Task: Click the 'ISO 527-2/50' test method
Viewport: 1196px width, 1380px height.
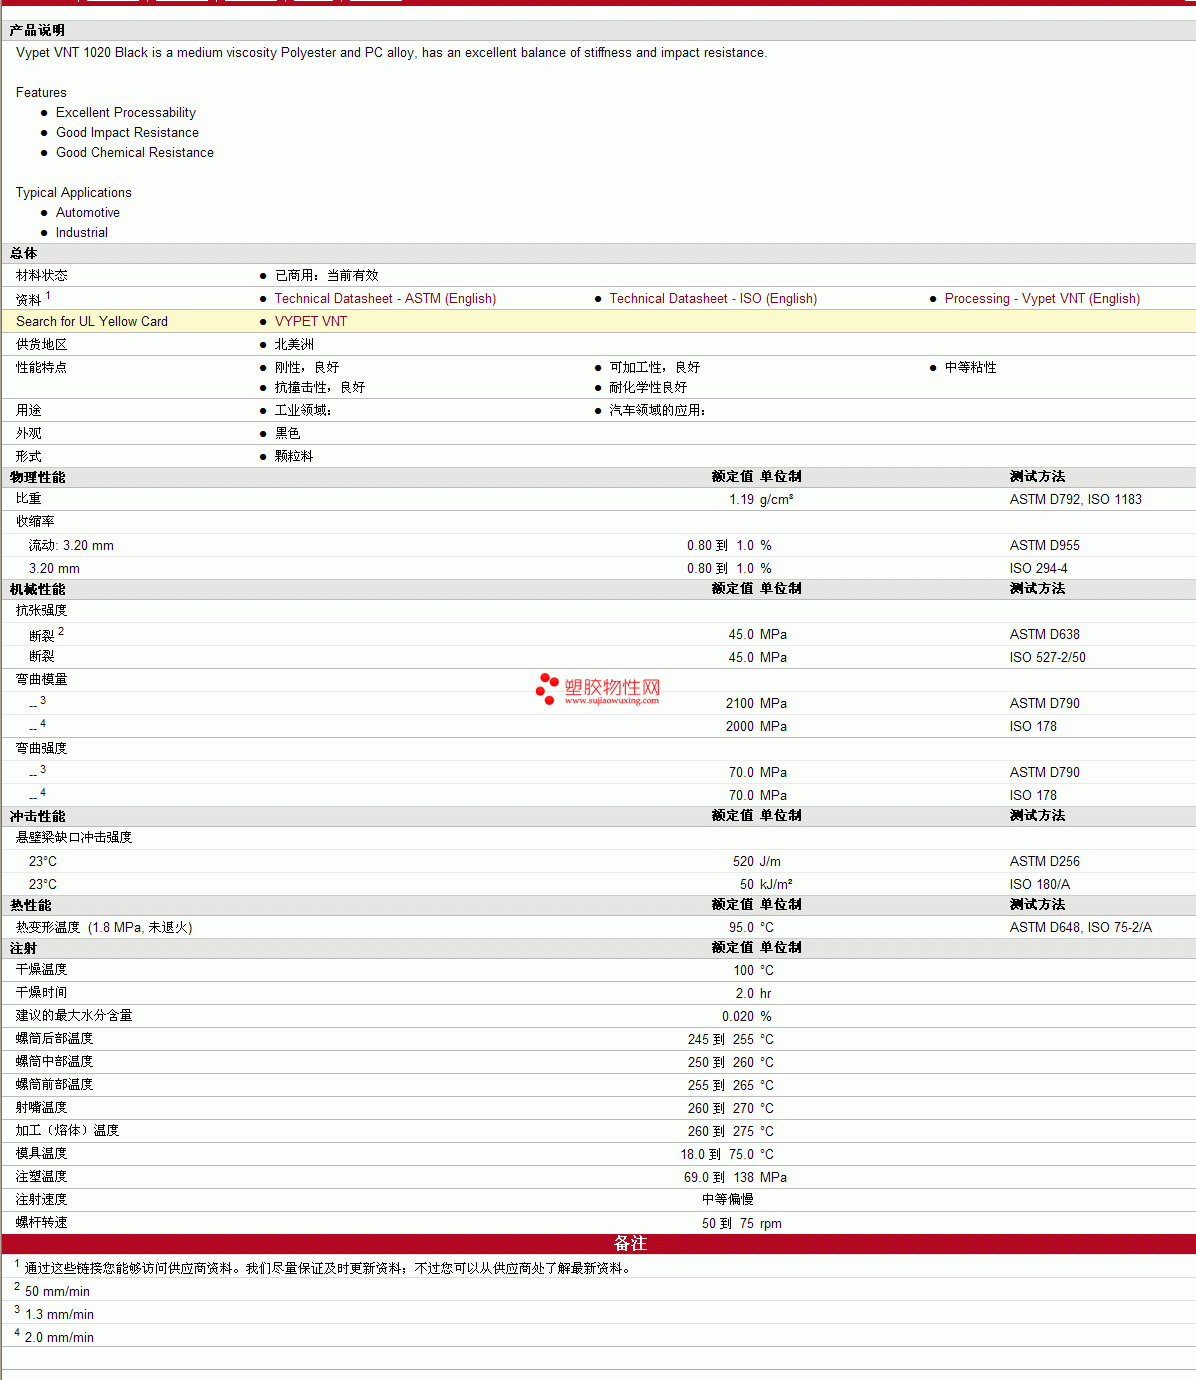Action: [1048, 657]
